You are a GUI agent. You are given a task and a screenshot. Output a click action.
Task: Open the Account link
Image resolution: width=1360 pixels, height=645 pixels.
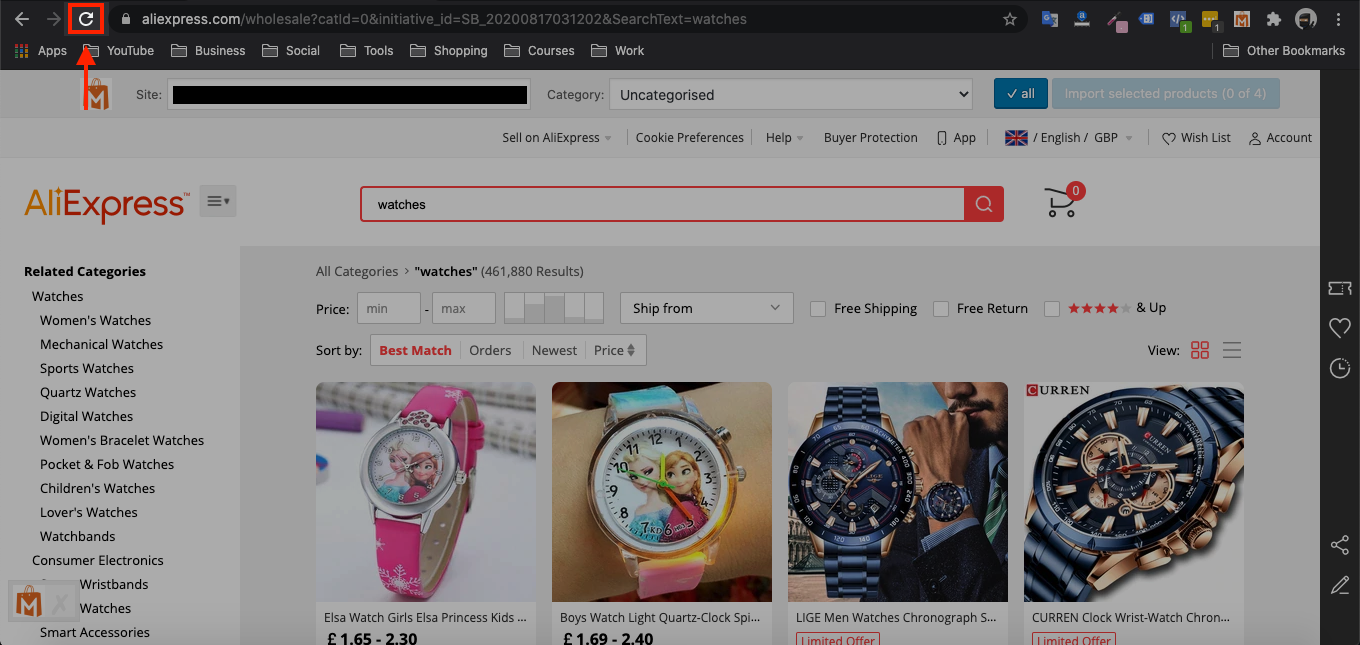[1280, 138]
